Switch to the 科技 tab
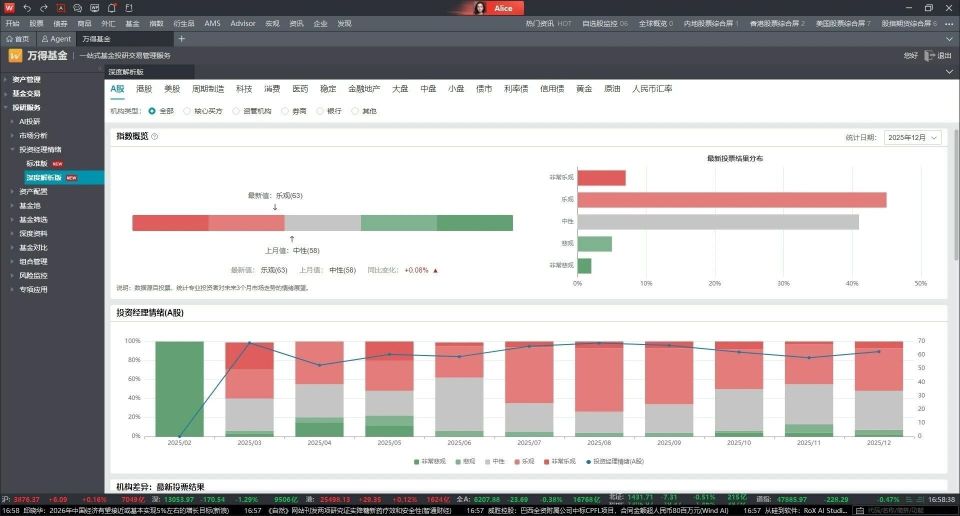Image resolution: width=960 pixels, height=516 pixels. (244, 89)
